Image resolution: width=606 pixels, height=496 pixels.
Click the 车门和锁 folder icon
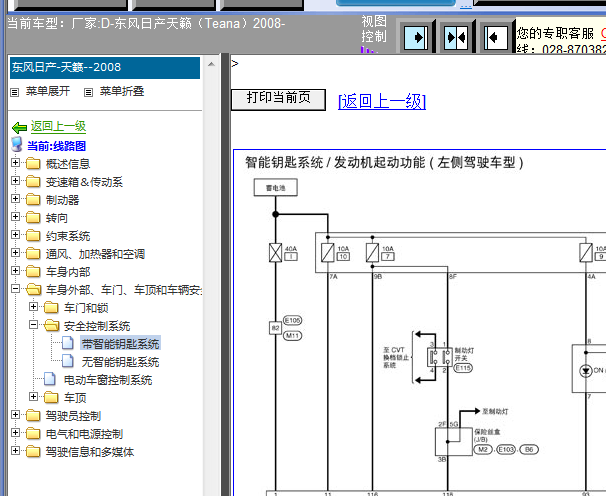51,307
